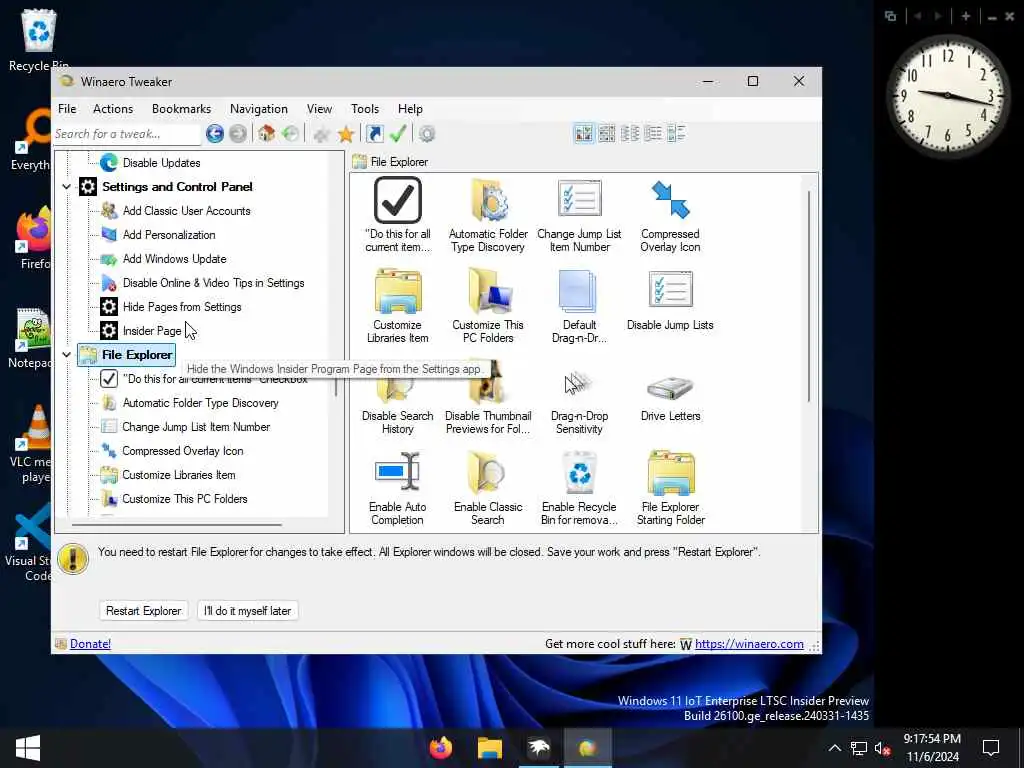Open Drag-n-Drop Sensitivity icon
The height and width of the screenshot is (768, 1024).
point(579,403)
